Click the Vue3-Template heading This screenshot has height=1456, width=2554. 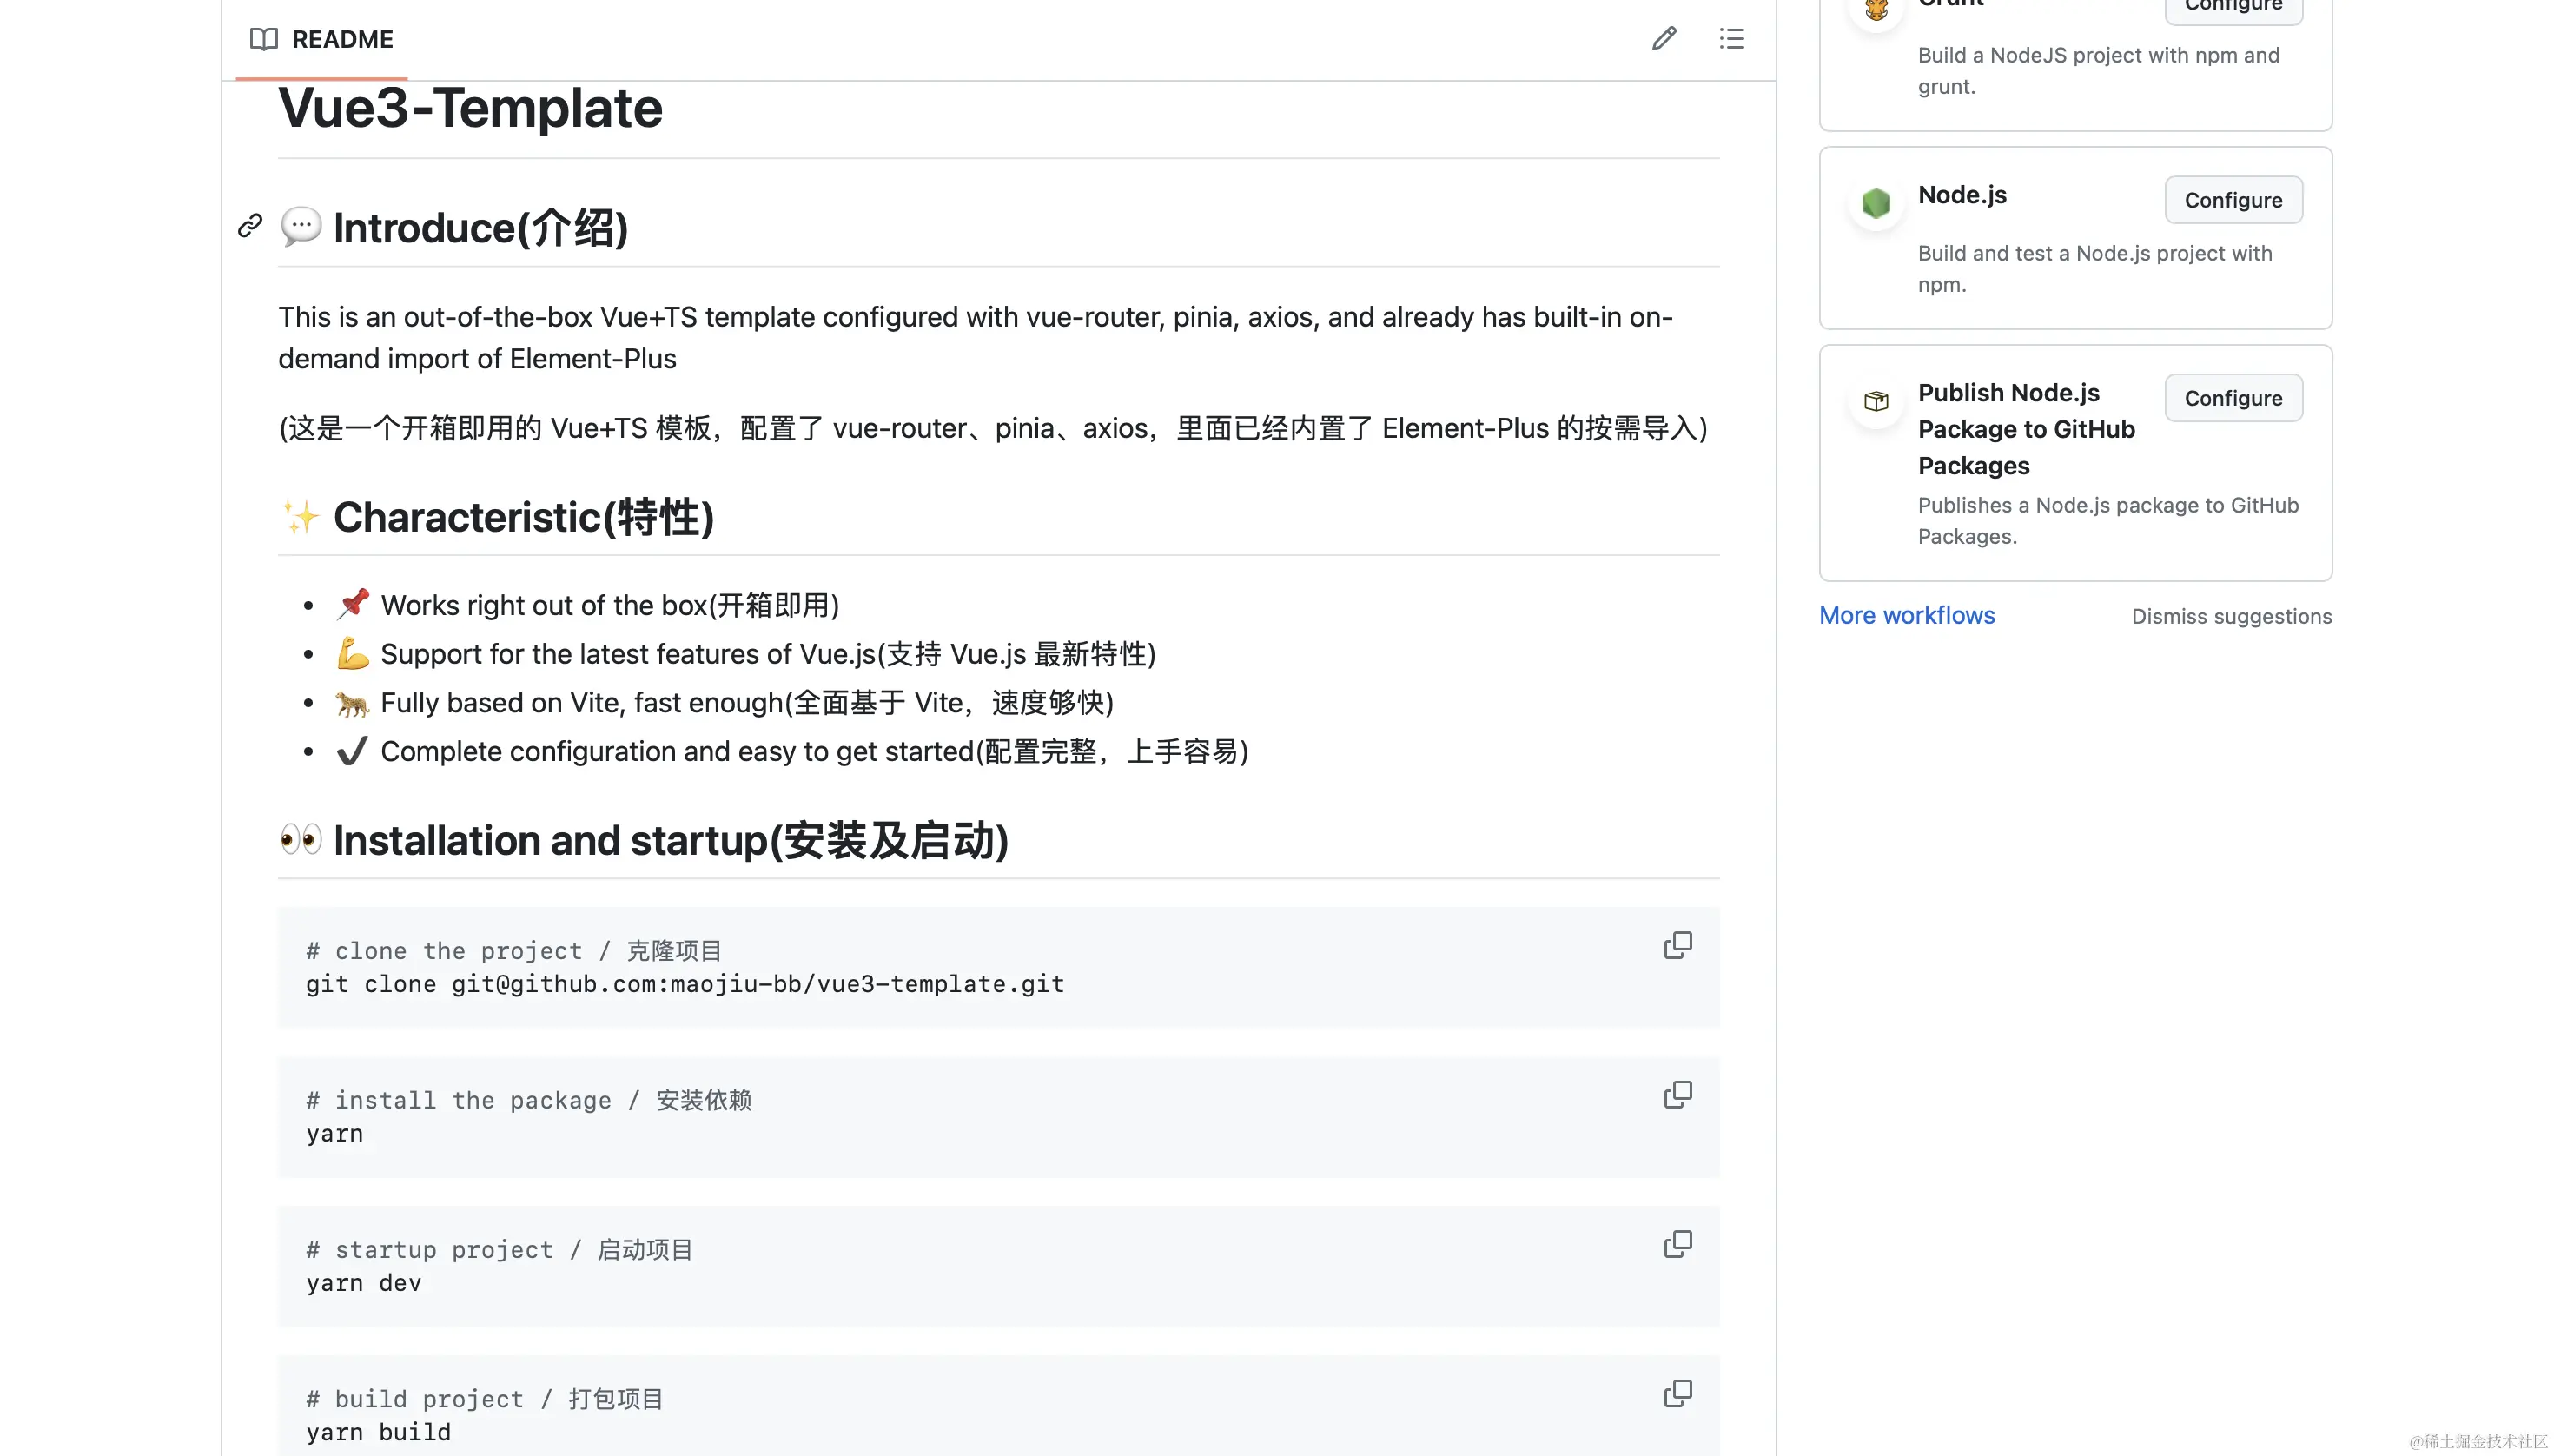470,108
